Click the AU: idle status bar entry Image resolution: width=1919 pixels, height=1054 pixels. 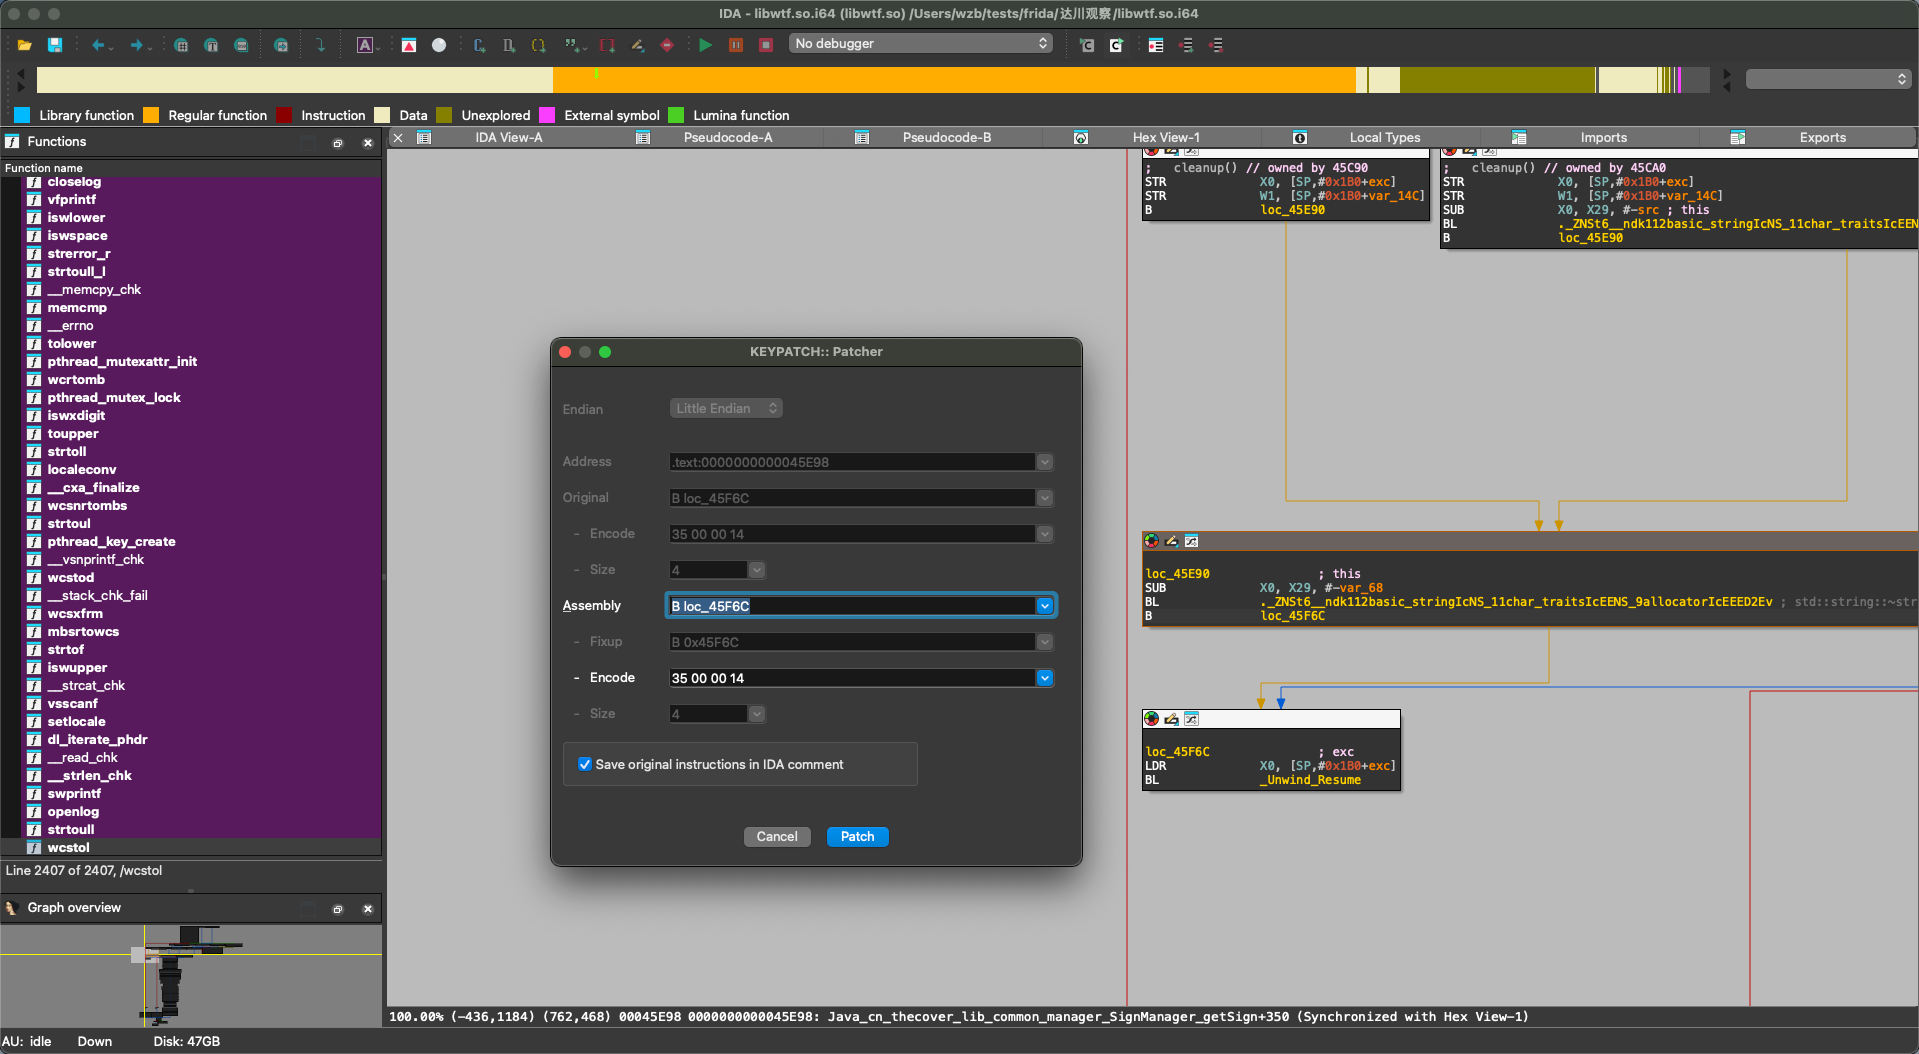click(27, 1042)
